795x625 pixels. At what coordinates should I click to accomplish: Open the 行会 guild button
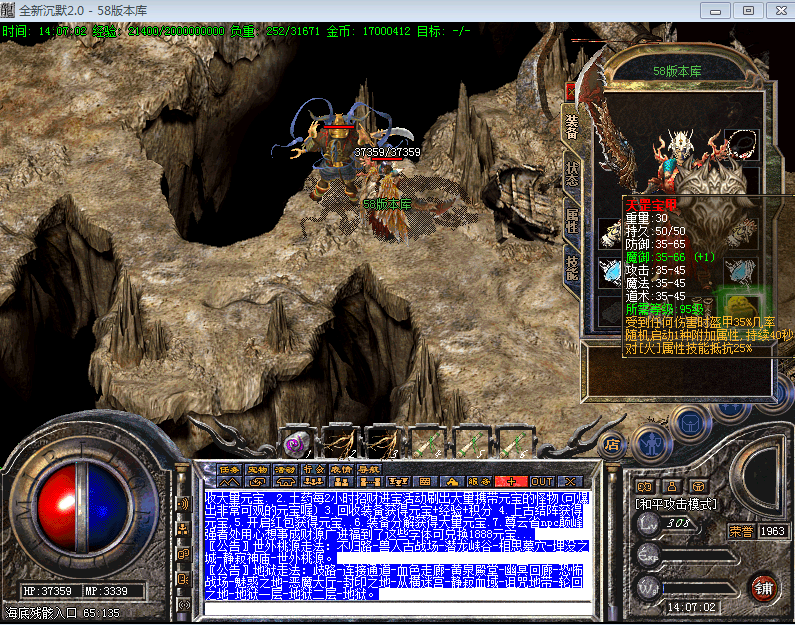coord(313,469)
